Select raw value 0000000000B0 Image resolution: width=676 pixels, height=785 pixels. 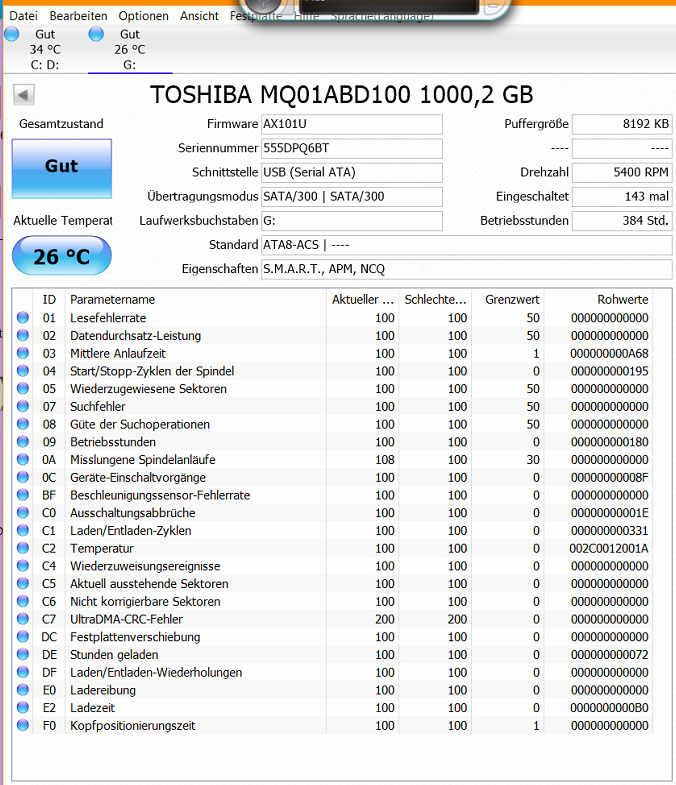tap(609, 708)
